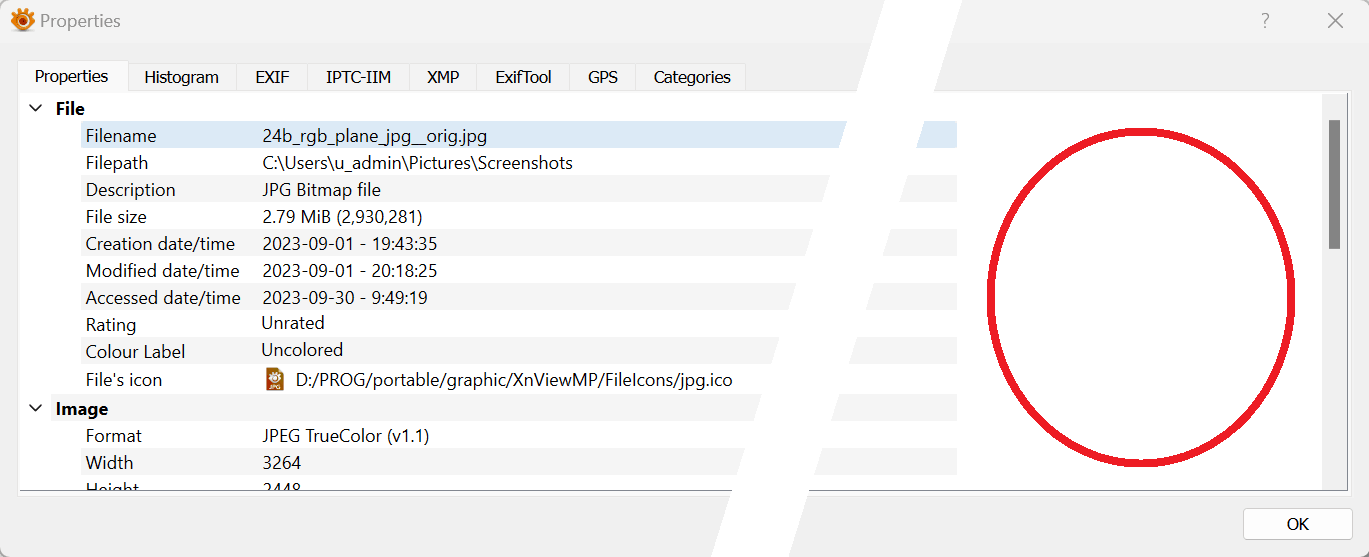Select the Rating row label
Image resolution: width=1369 pixels, height=557 pixels.
pos(111,325)
